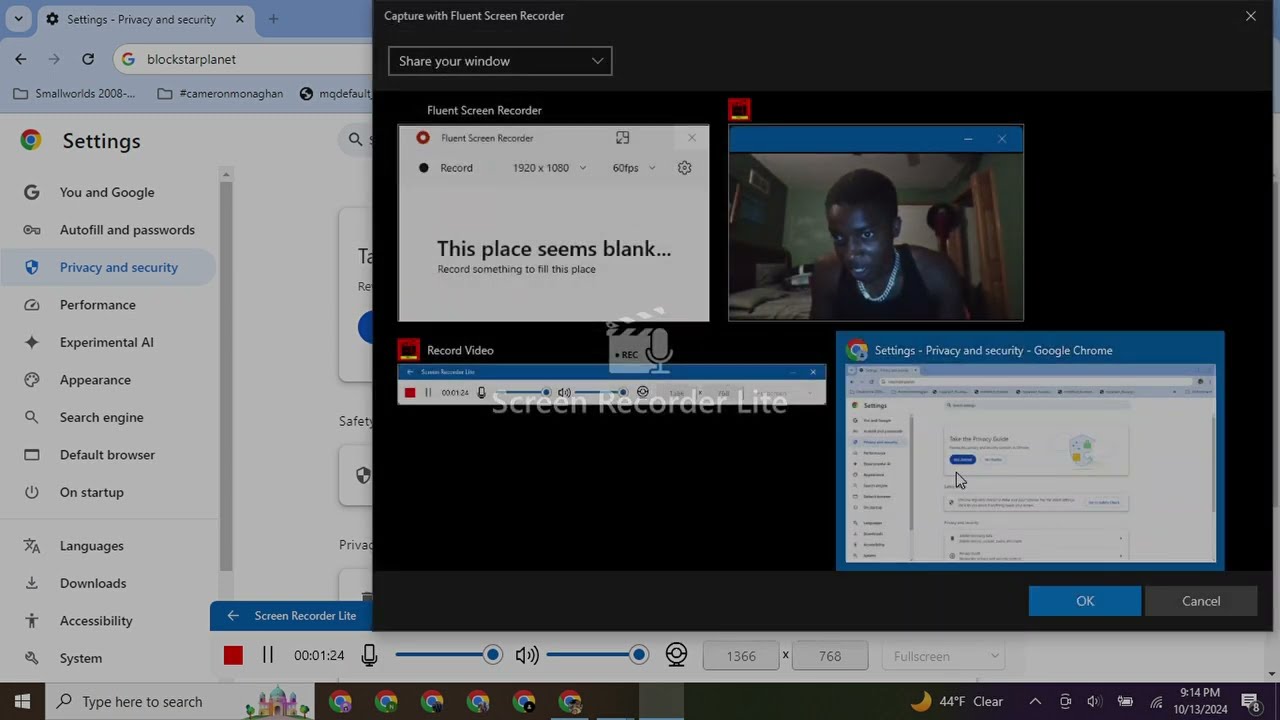Open the Fullscreen mode dropdown
This screenshot has width=1280, height=720.
943,656
